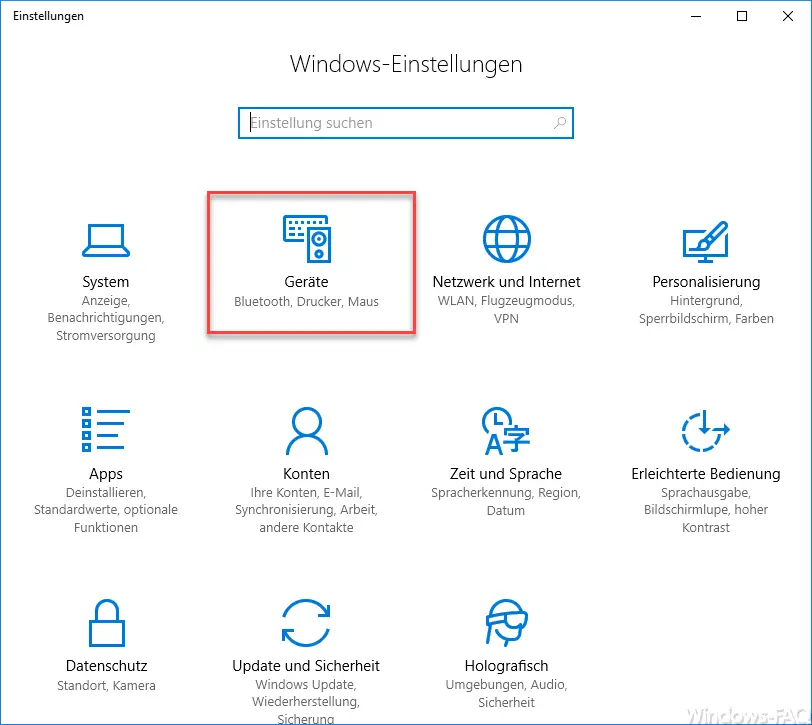This screenshot has width=812, height=725.
Task: Click the text 'Umgebungen, Audio, Sicherheit'
Action: tap(506, 693)
